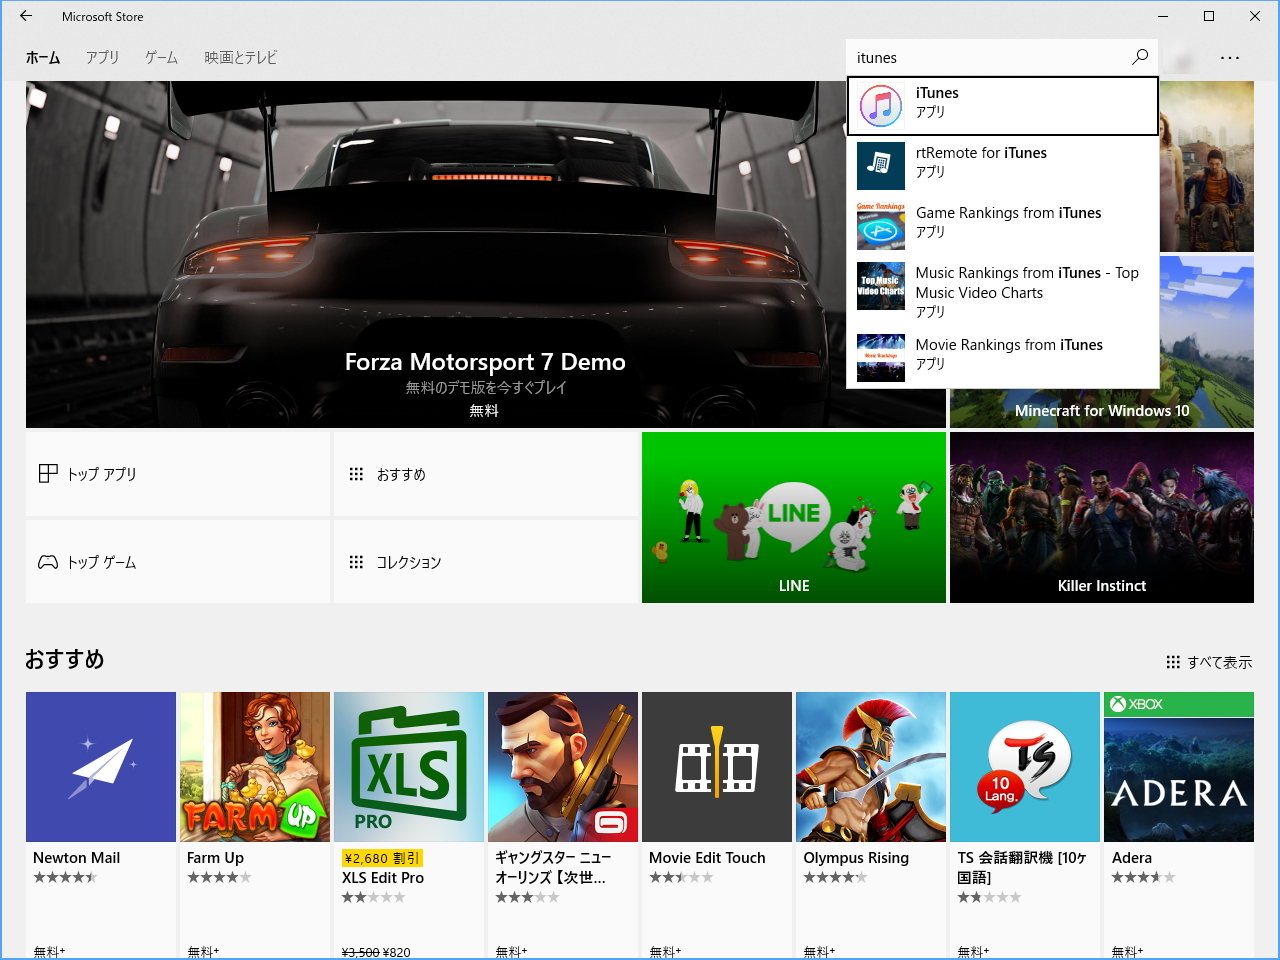Click the Movie Rankings from iTunes suggestion icon

881,357
